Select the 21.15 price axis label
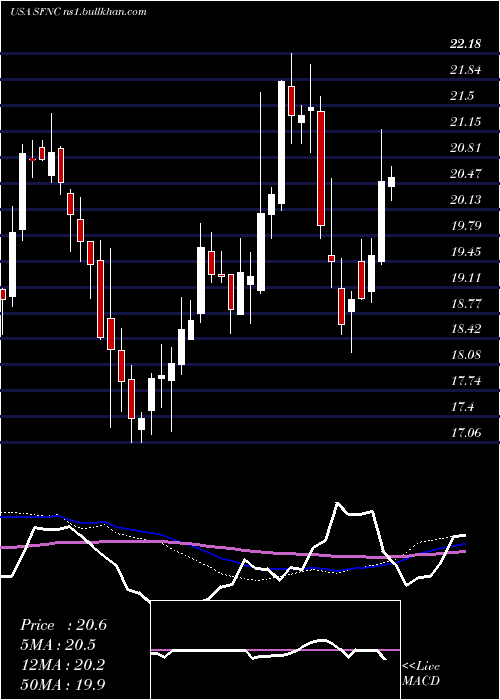Viewport: 500px width, 700px height. coord(466,121)
